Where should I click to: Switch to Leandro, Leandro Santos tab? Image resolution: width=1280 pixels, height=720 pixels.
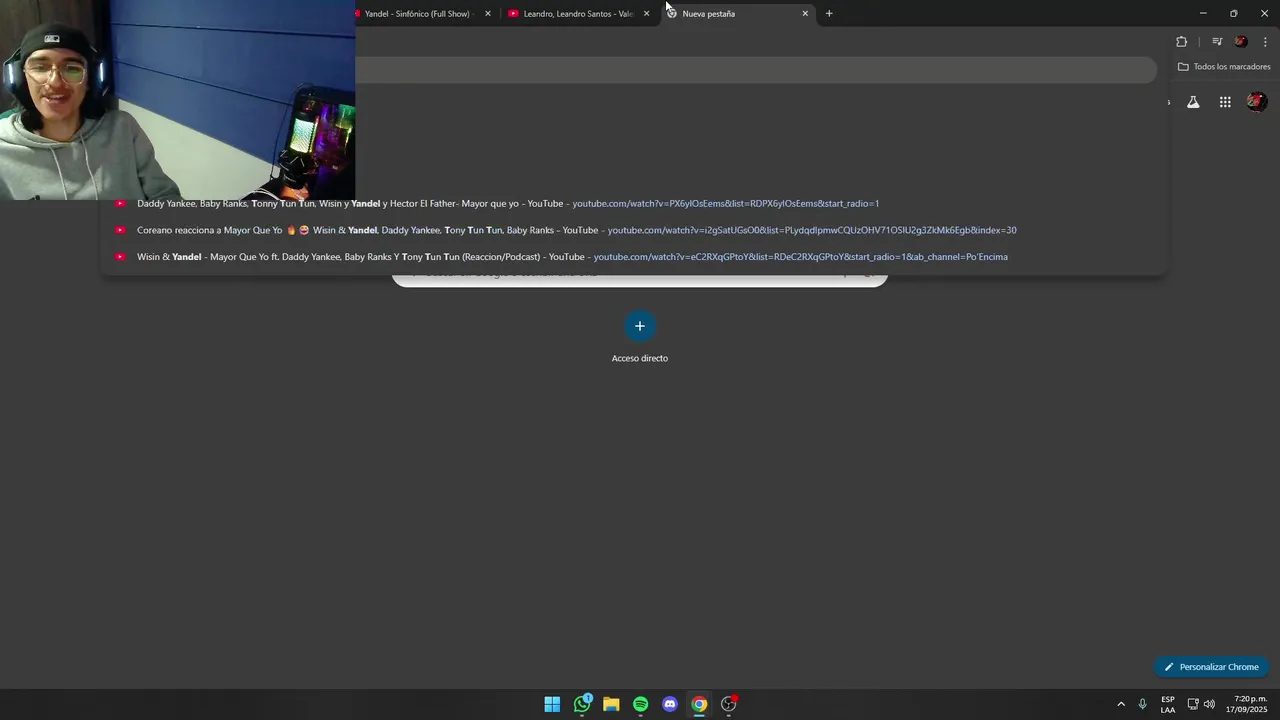pos(577,14)
